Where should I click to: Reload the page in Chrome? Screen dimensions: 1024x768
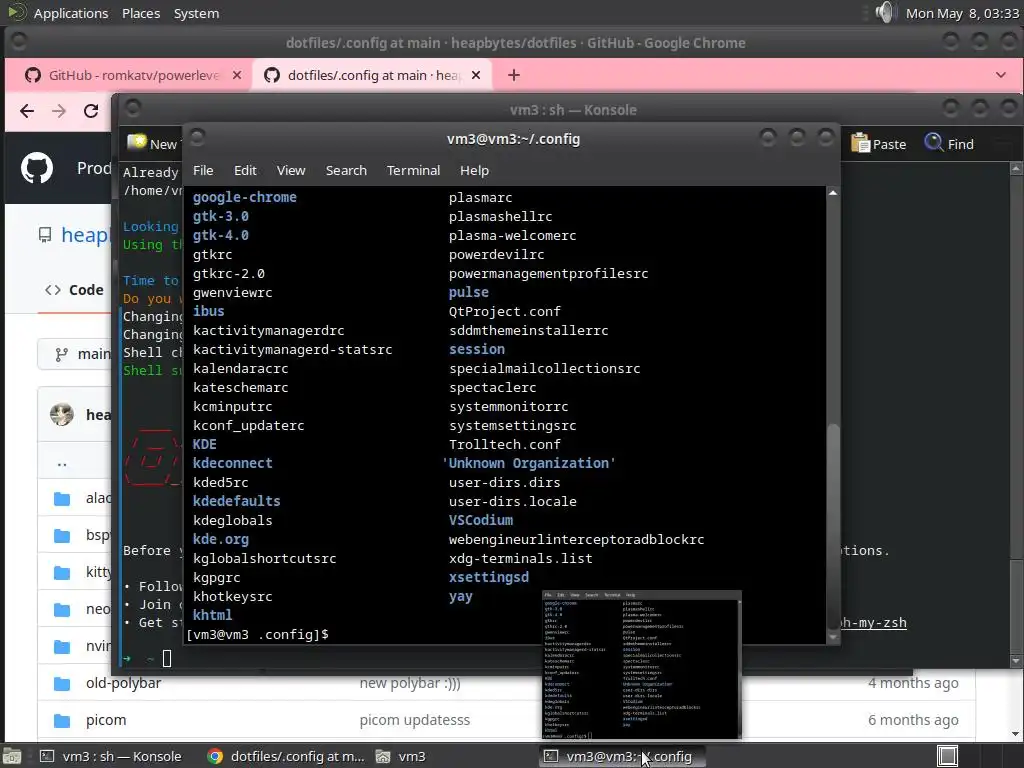[91, 111]
